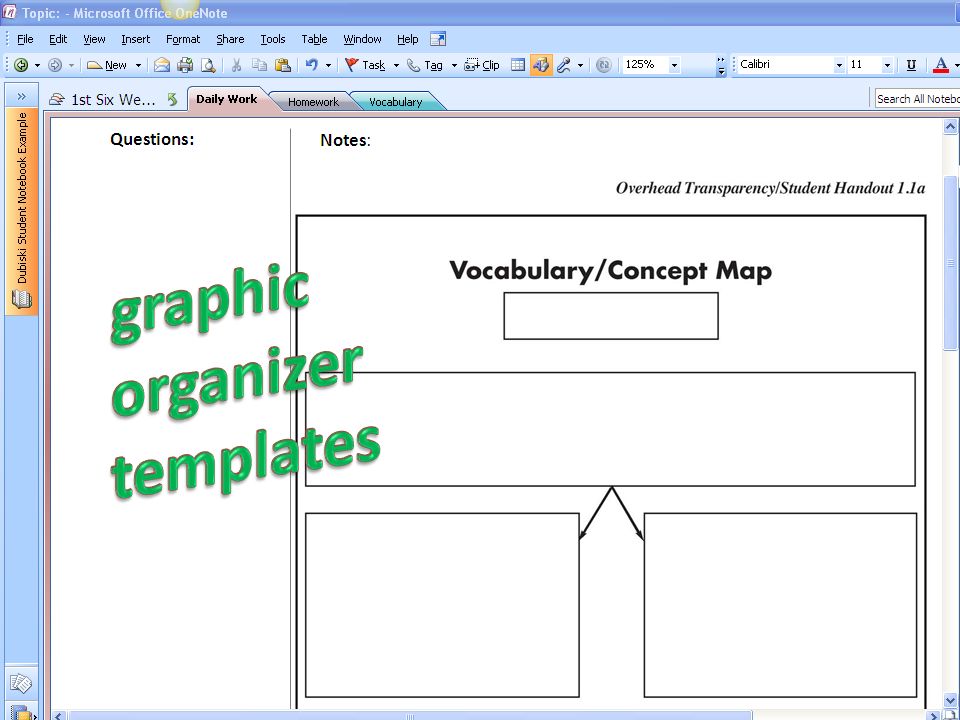Click the 125% zoom field

(645, 64)
